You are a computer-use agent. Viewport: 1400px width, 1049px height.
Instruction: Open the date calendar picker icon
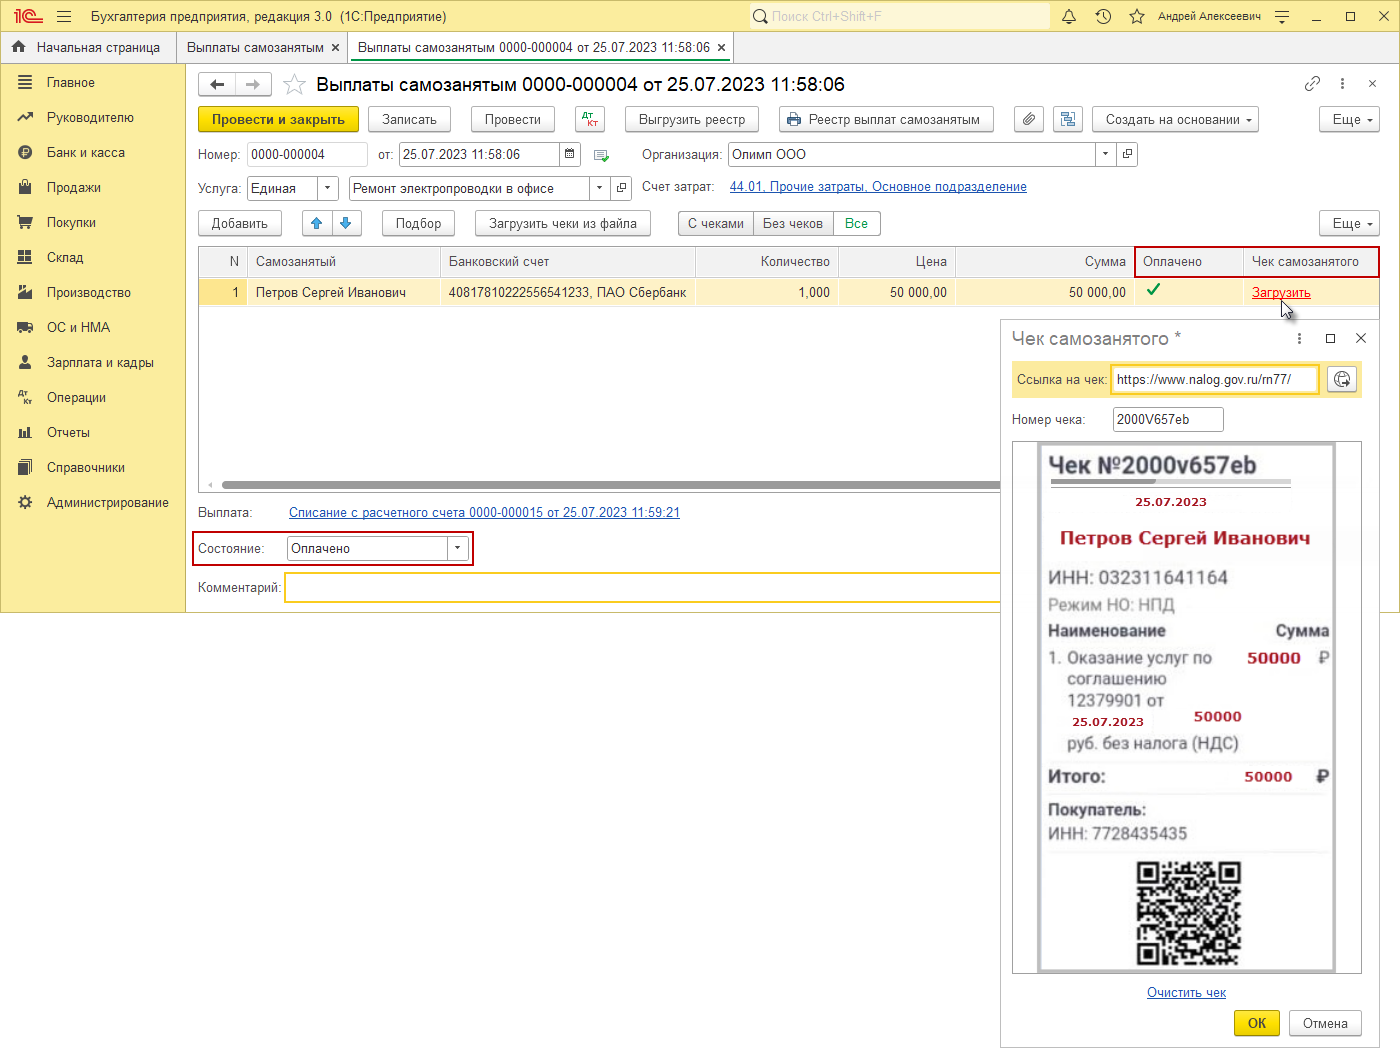pyautogui.click(x=570, y=154)
